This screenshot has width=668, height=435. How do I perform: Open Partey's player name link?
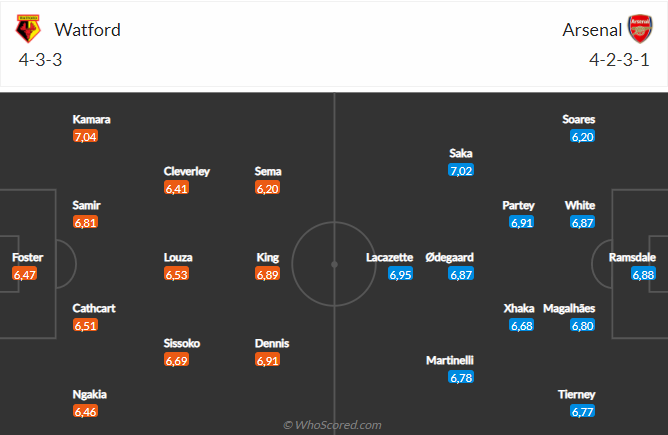point(518,205)
